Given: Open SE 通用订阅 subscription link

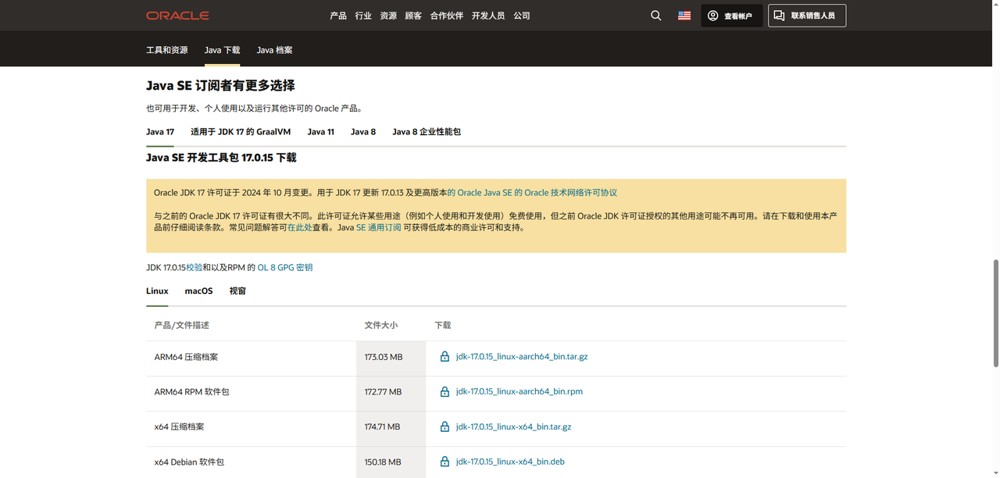Looking at the screenshot, I should click(378, 228).
